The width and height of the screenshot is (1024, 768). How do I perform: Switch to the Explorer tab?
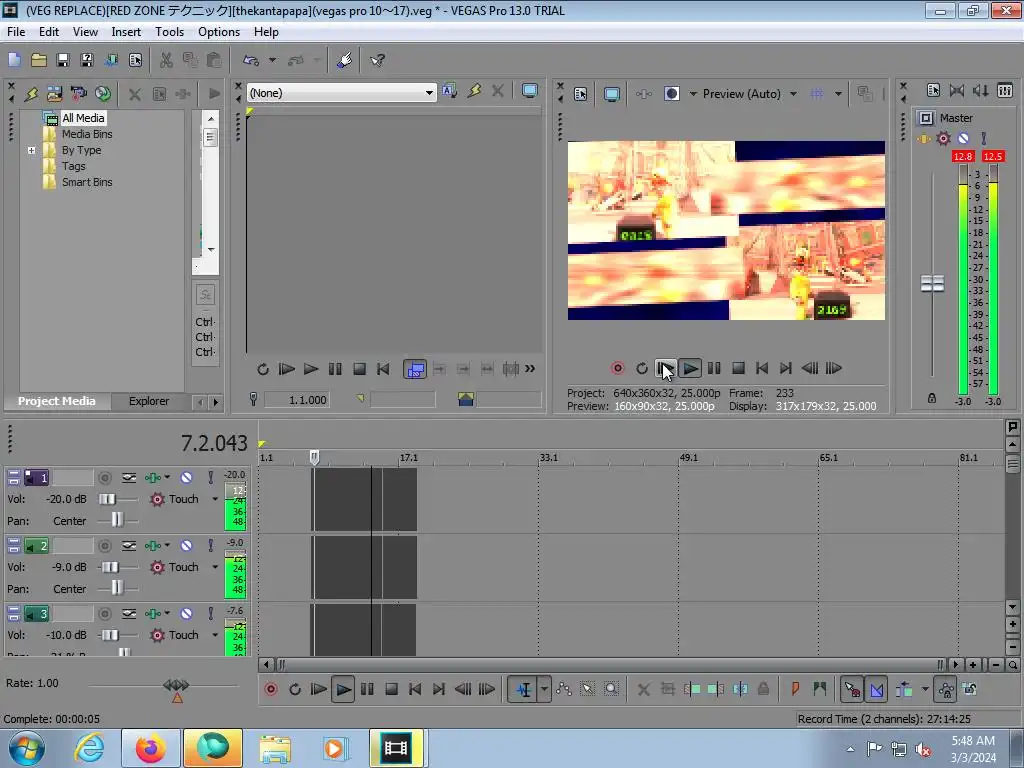(x=148, y=401)
